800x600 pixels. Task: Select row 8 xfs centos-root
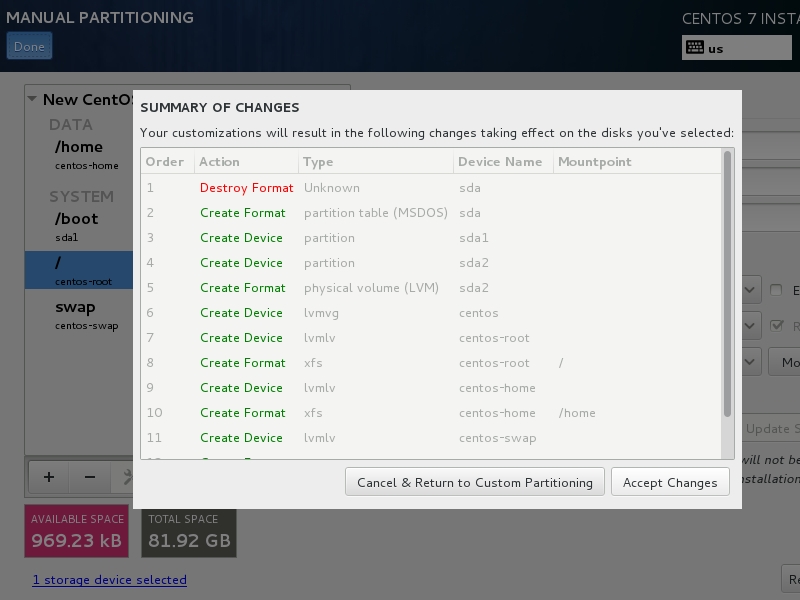tap(431, 363)
